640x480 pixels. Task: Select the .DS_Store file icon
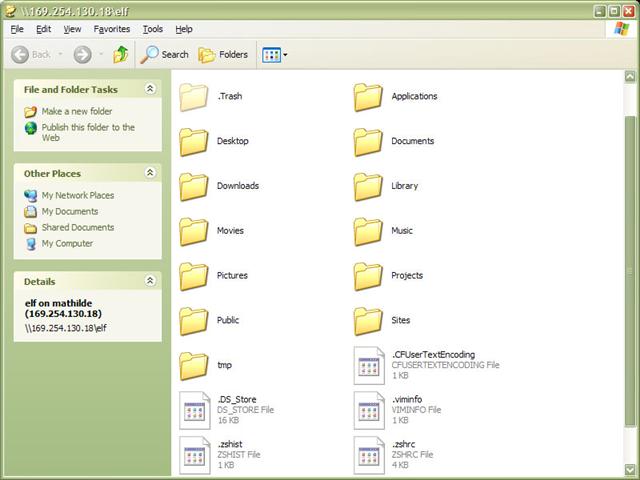194,410
